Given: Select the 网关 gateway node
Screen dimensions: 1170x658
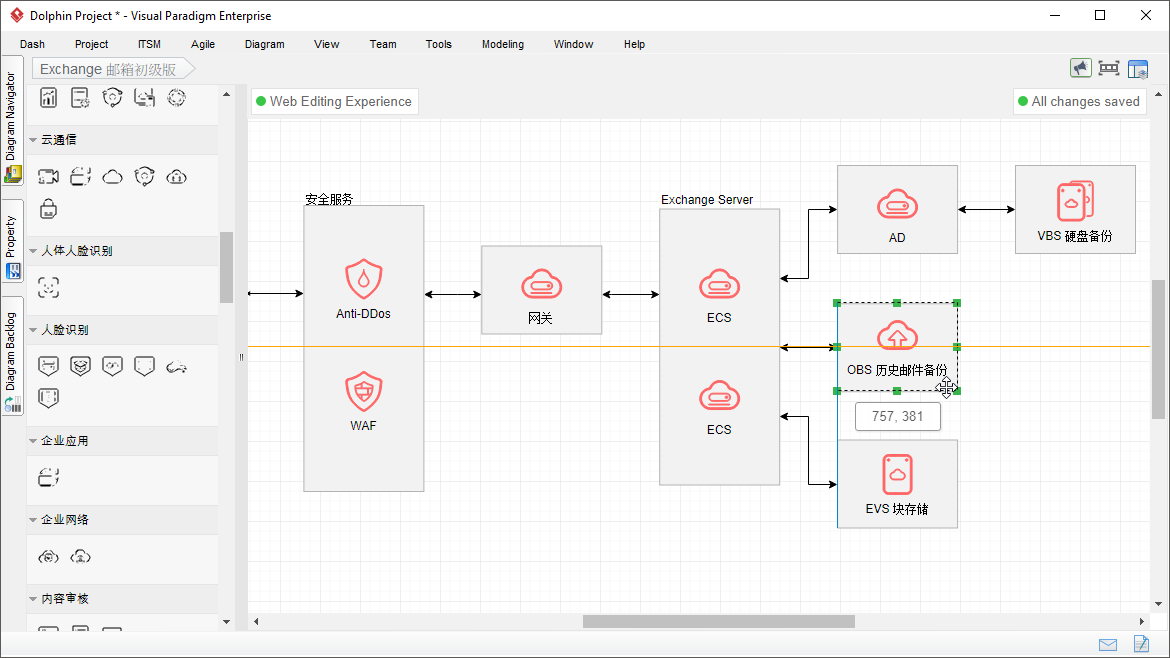Looking at the screenshot, I should click(x=542, y=290).
